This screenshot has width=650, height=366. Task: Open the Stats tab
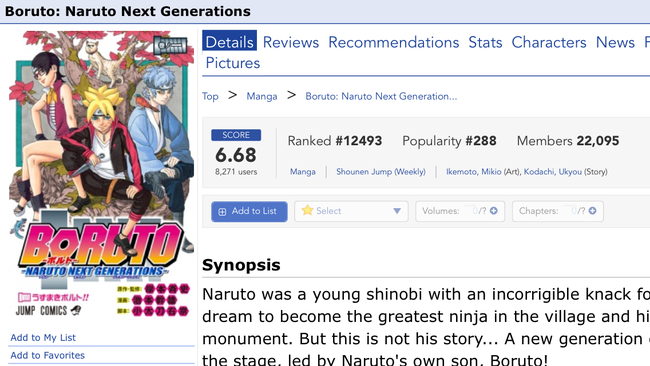click(485, 42)
